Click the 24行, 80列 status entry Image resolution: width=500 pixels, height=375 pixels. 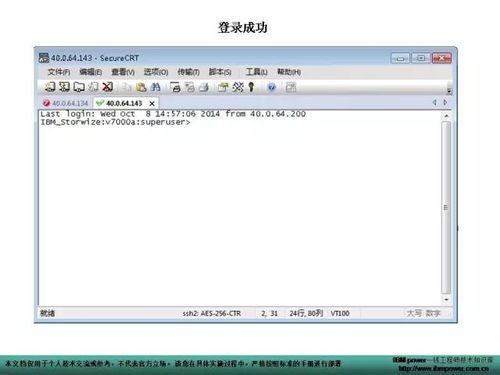[x=306, y=313]
